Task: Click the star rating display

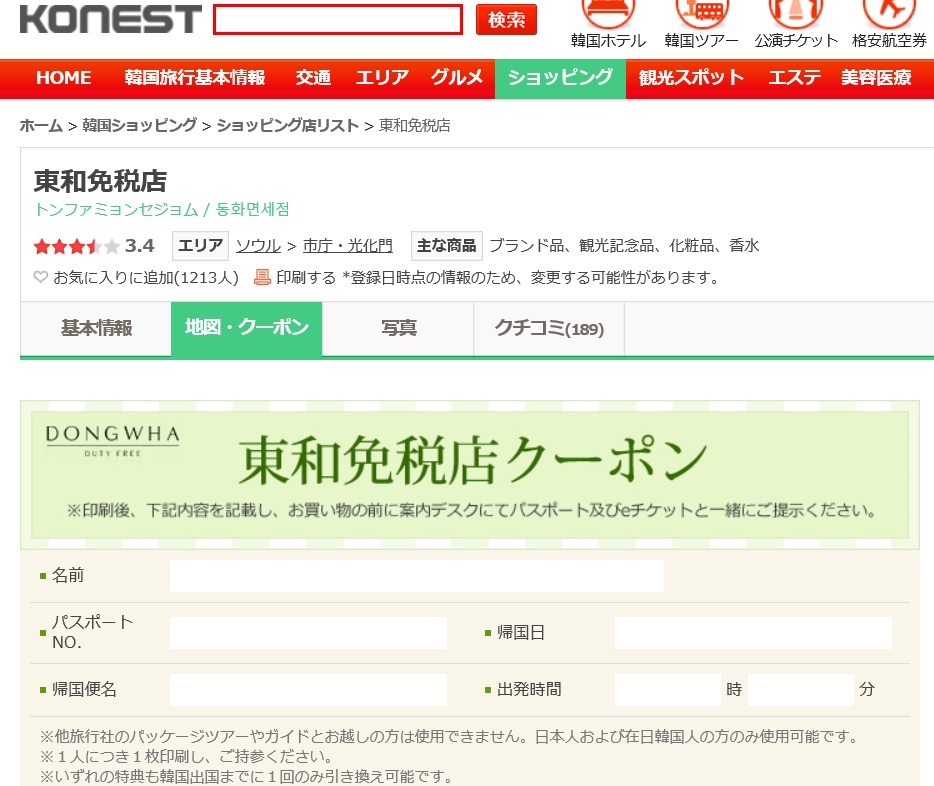Action: click(x=77, y=246)
